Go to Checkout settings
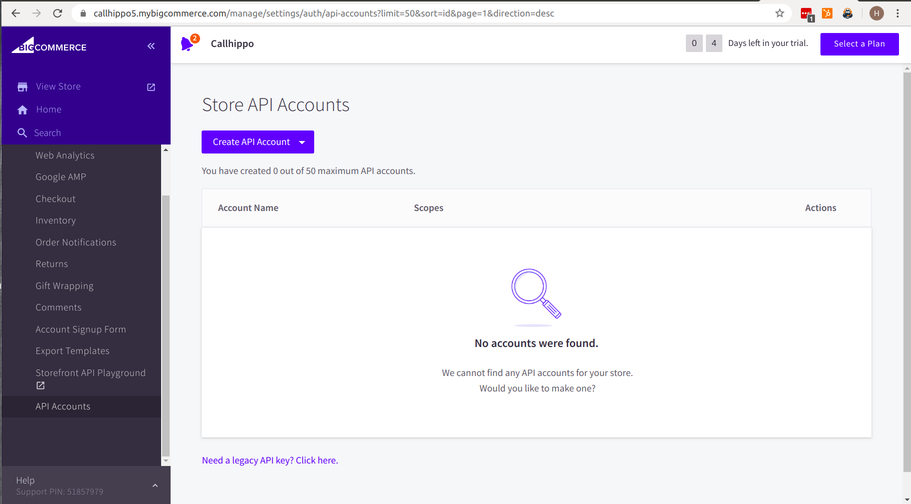This screenshot has height=504, width=911. pyautogui.click(x=55, y=199)
